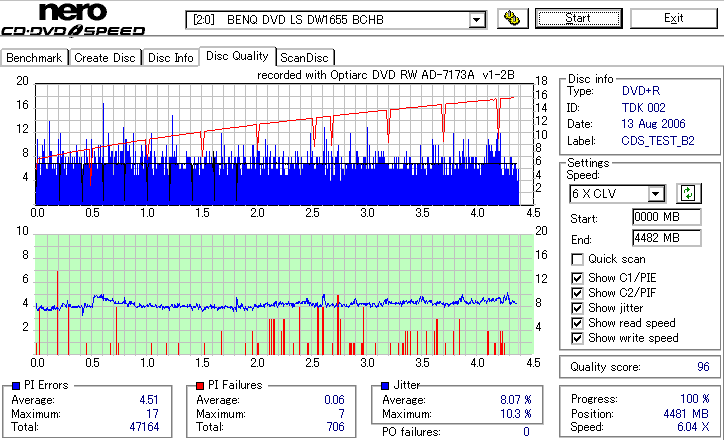724x441 pixels.
Task: Click the red PI Failures legend square
Action: pos(200,386)
